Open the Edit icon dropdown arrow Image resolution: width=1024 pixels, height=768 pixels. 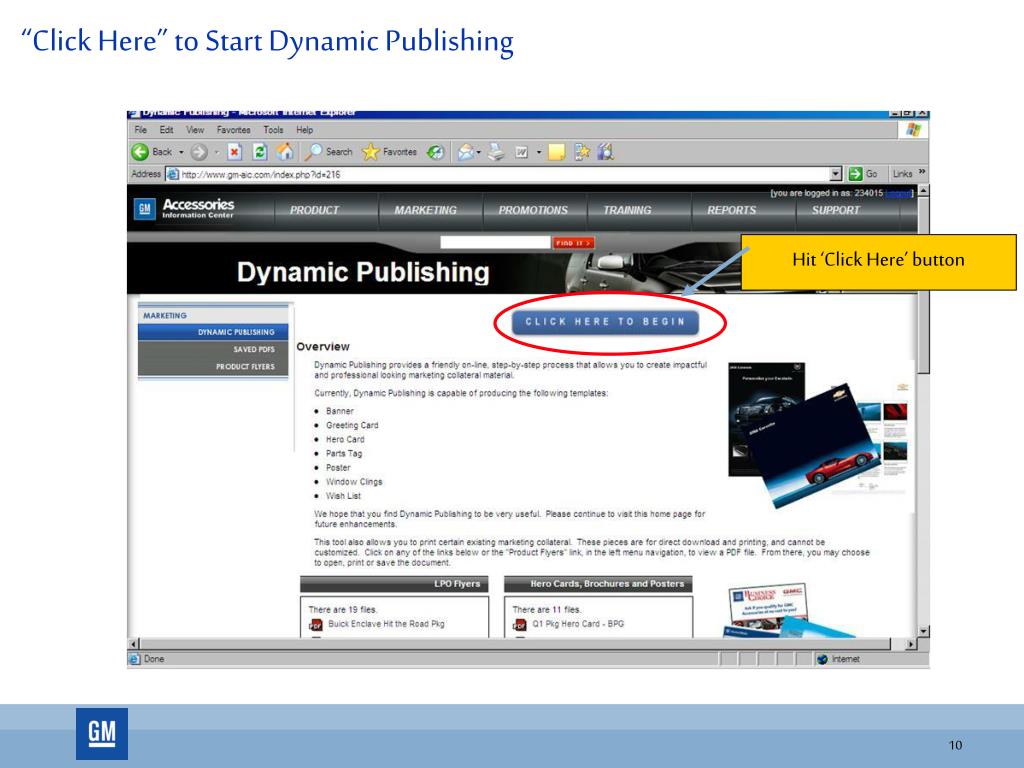[x=539, y=153]
